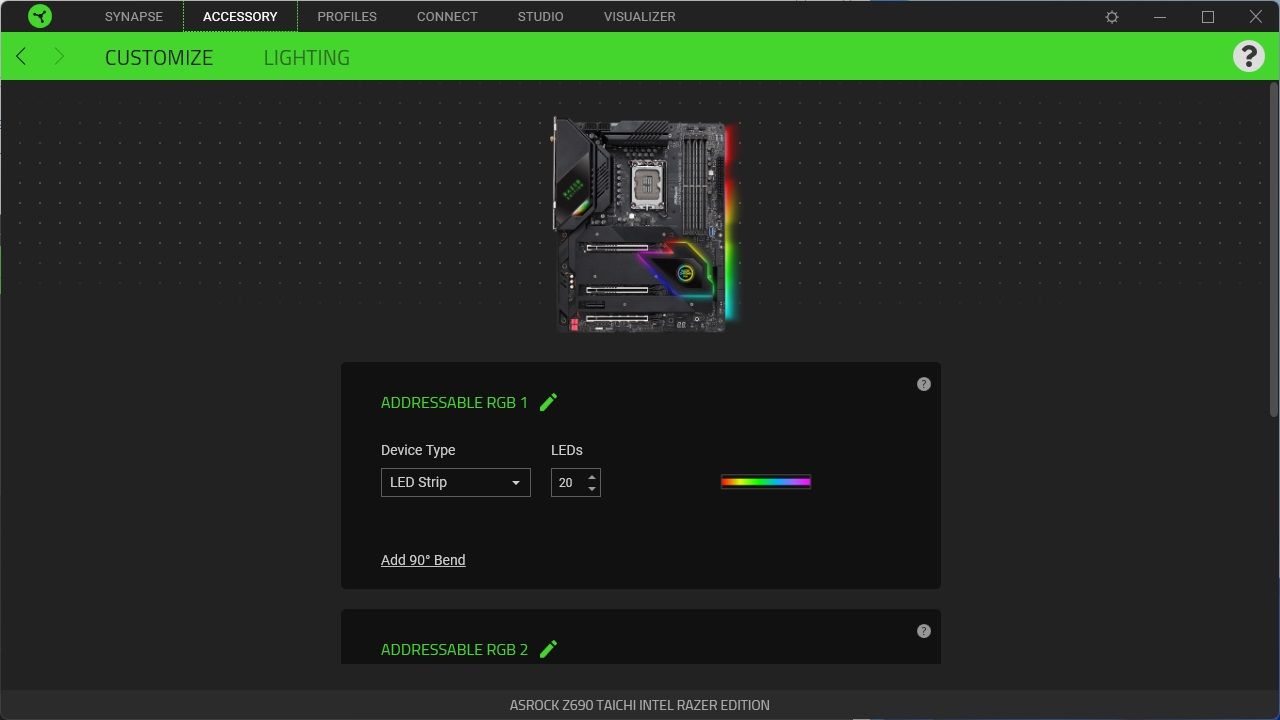This screenshot has height=720, width=1280.
Task: Show info for Addressable RGB 1 panel
Action: [x=924, y=384]
